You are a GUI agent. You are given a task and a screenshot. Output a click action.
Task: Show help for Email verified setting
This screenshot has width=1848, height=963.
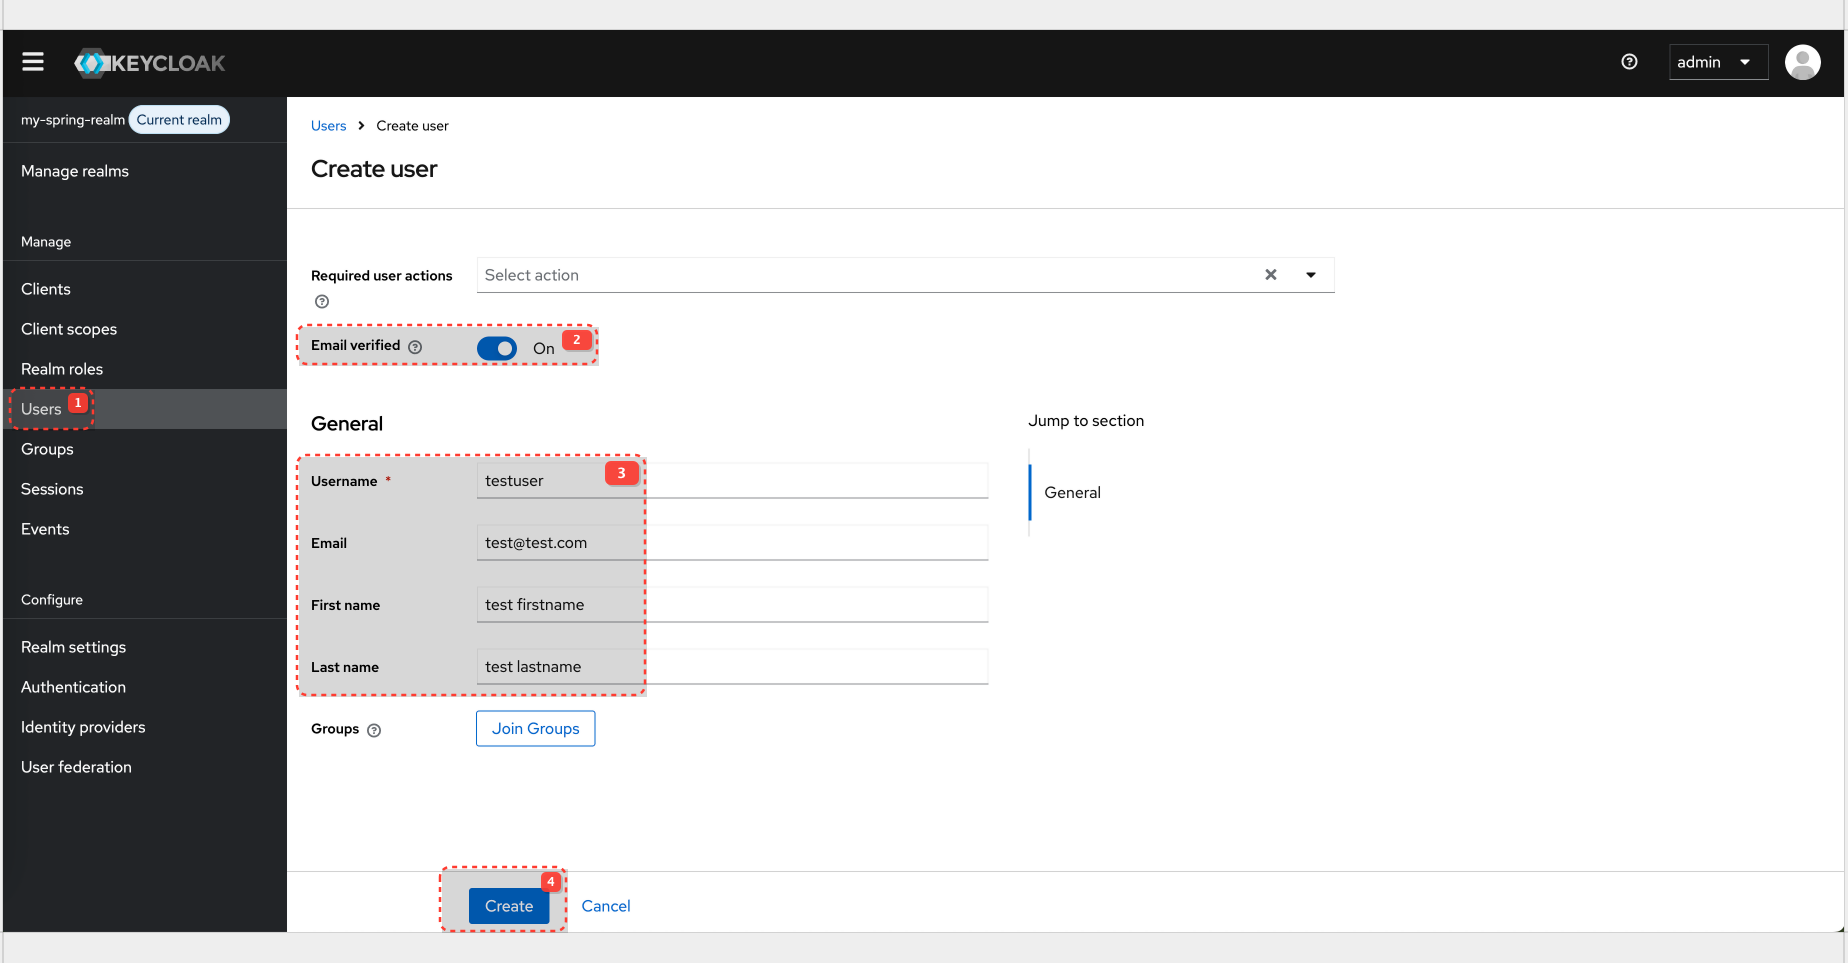(416, 347)
